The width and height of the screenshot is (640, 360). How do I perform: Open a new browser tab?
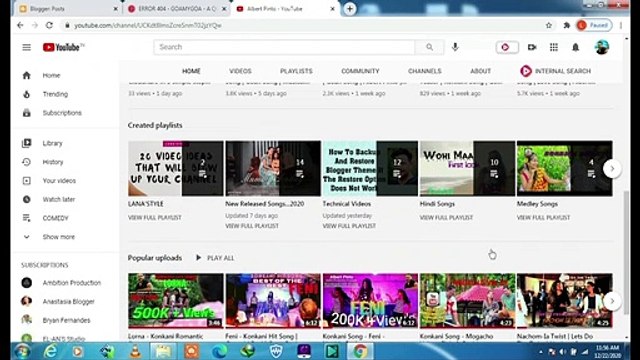pos(350,9)
